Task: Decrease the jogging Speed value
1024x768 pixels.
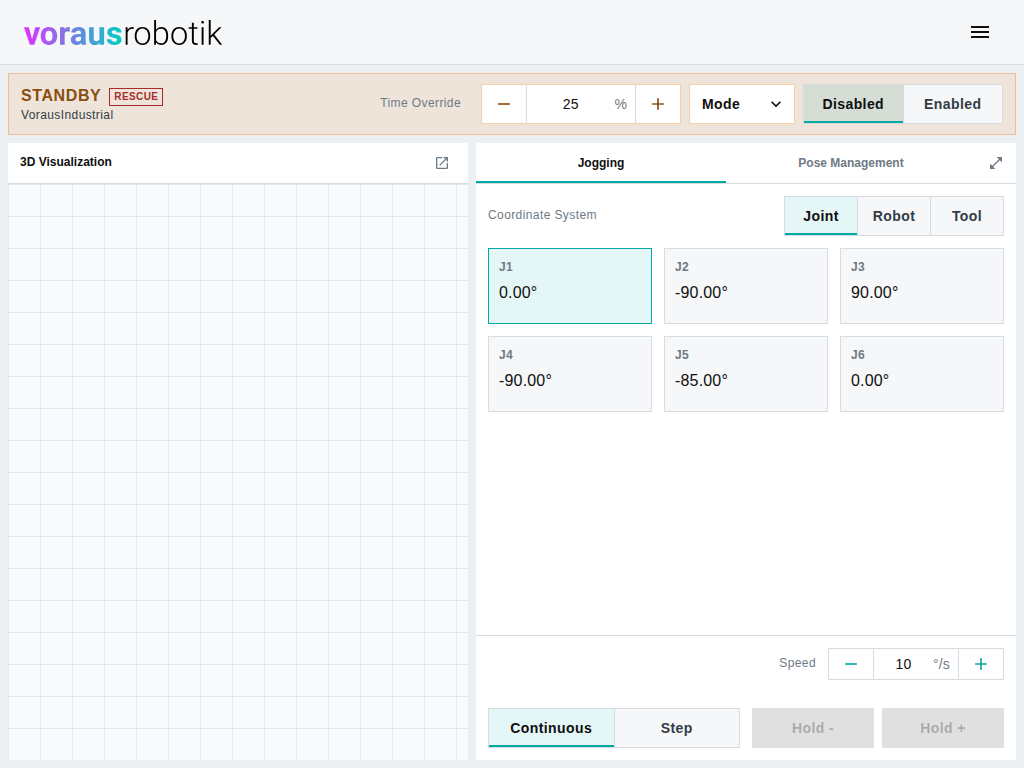Action: pyautogui.click(x=850, y=664)
